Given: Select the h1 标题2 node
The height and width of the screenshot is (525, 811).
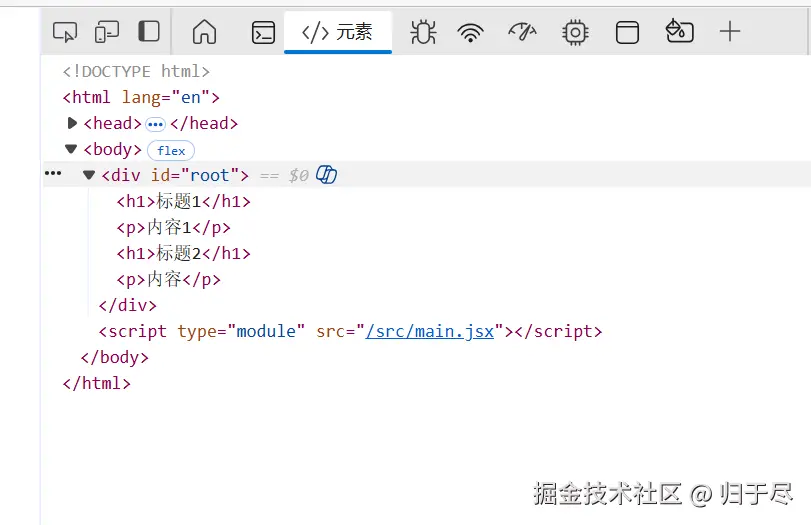Looking at the screenshot, I should click(x=184, y=253).
